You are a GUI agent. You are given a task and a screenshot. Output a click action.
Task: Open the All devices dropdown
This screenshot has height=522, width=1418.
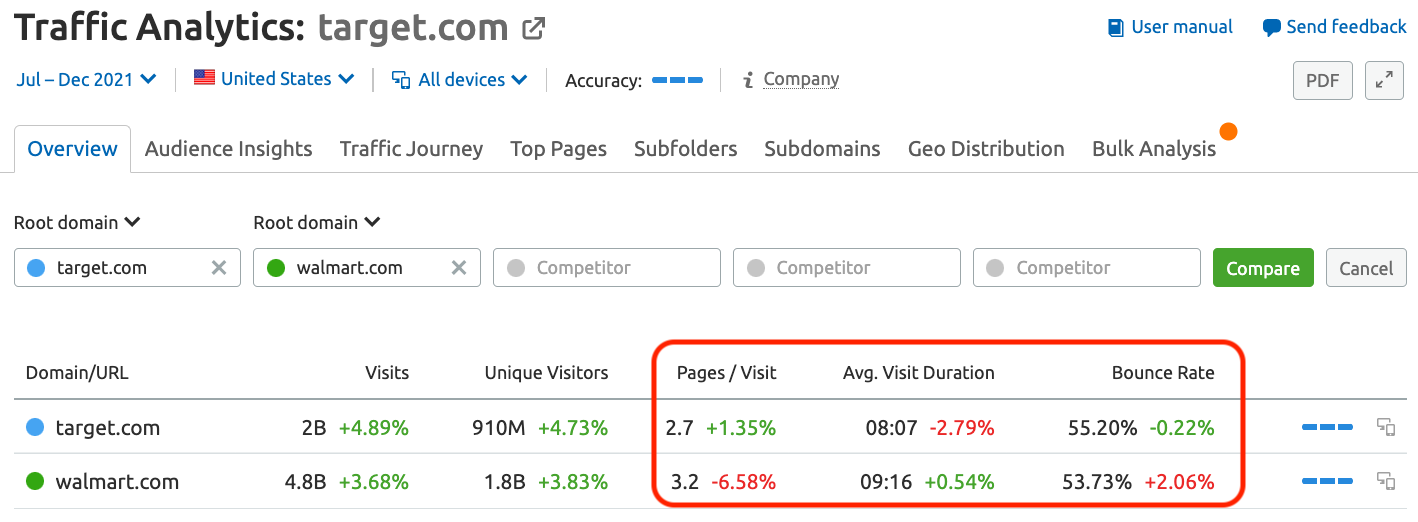[460, 79]
